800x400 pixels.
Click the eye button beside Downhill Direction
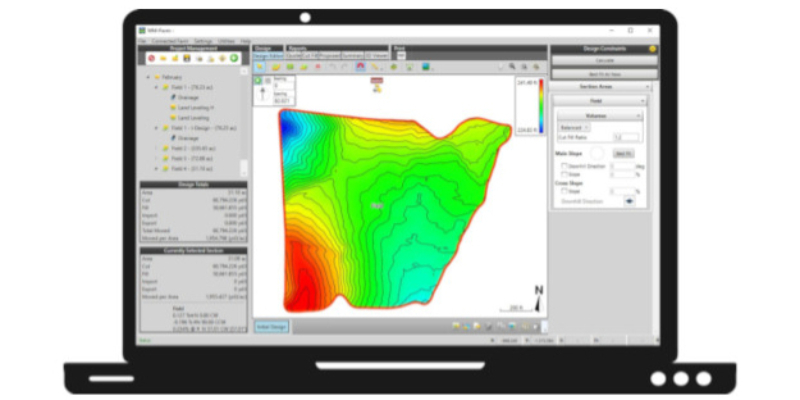pos(629,201)
